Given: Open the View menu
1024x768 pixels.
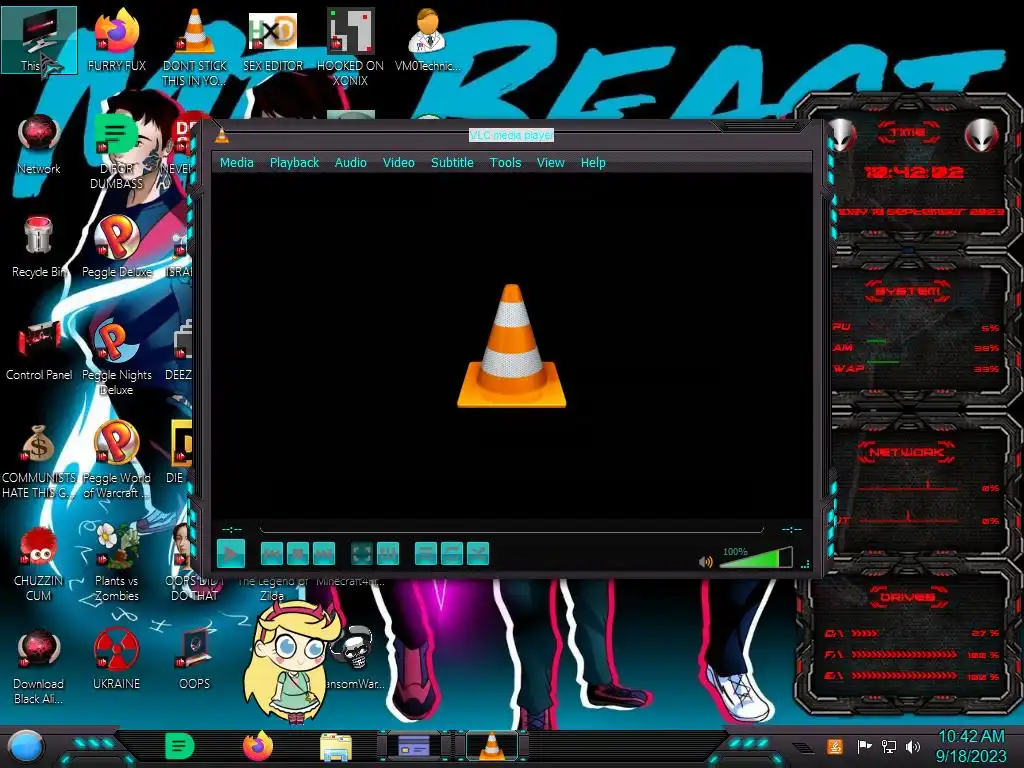Looking at the screenshot, I should click(551, 163).
